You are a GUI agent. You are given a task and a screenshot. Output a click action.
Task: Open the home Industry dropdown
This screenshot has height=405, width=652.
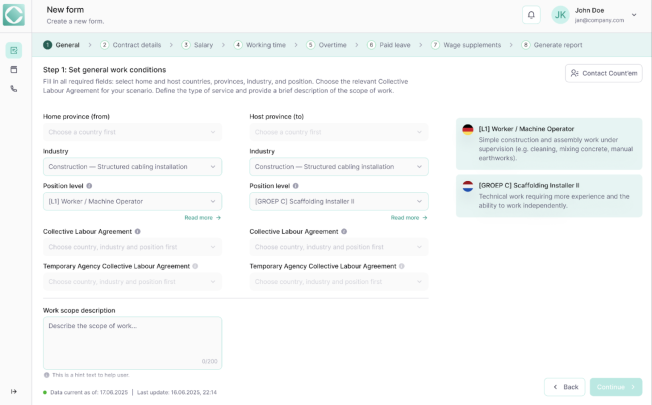[x=132, y=166]
